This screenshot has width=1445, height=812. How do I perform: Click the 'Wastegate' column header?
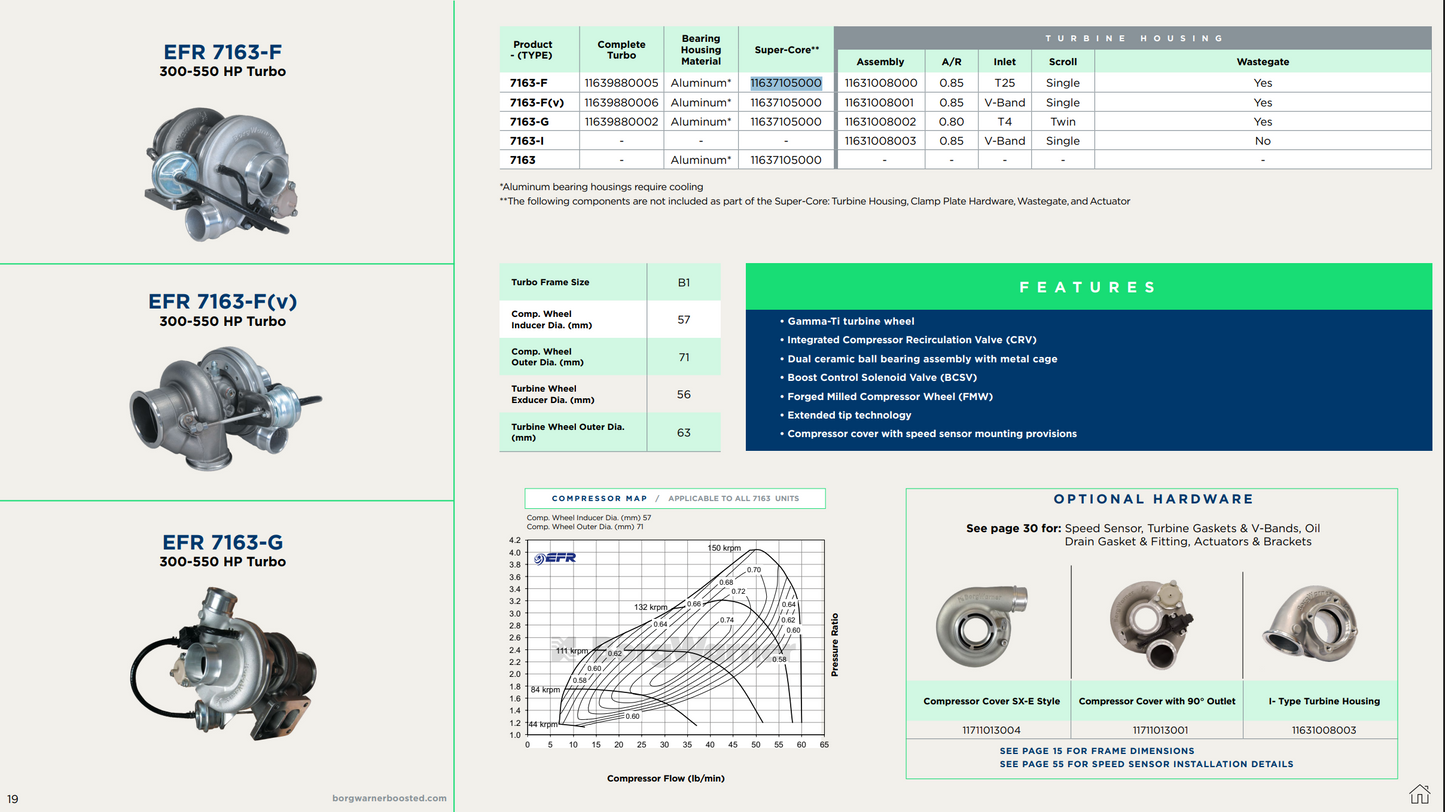pos(1263,62)
